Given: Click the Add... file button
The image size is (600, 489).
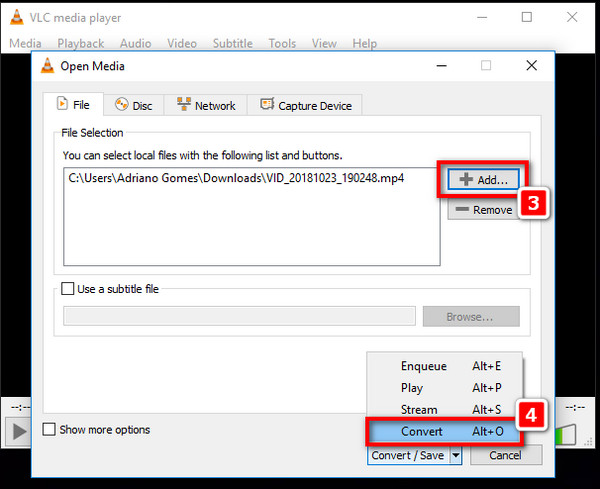Looking at the screenshot, I should (x=484, y=179).
